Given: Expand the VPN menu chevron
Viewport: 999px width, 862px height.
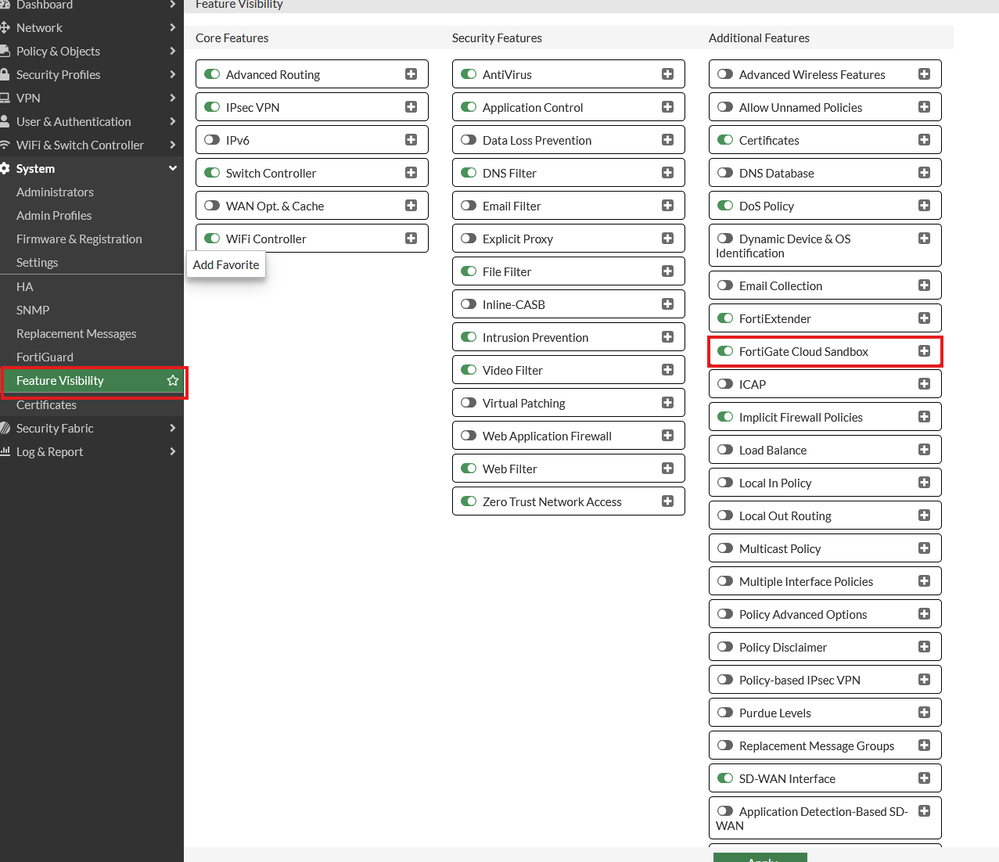Looking at the screenshot, I should tap(173, 98).
